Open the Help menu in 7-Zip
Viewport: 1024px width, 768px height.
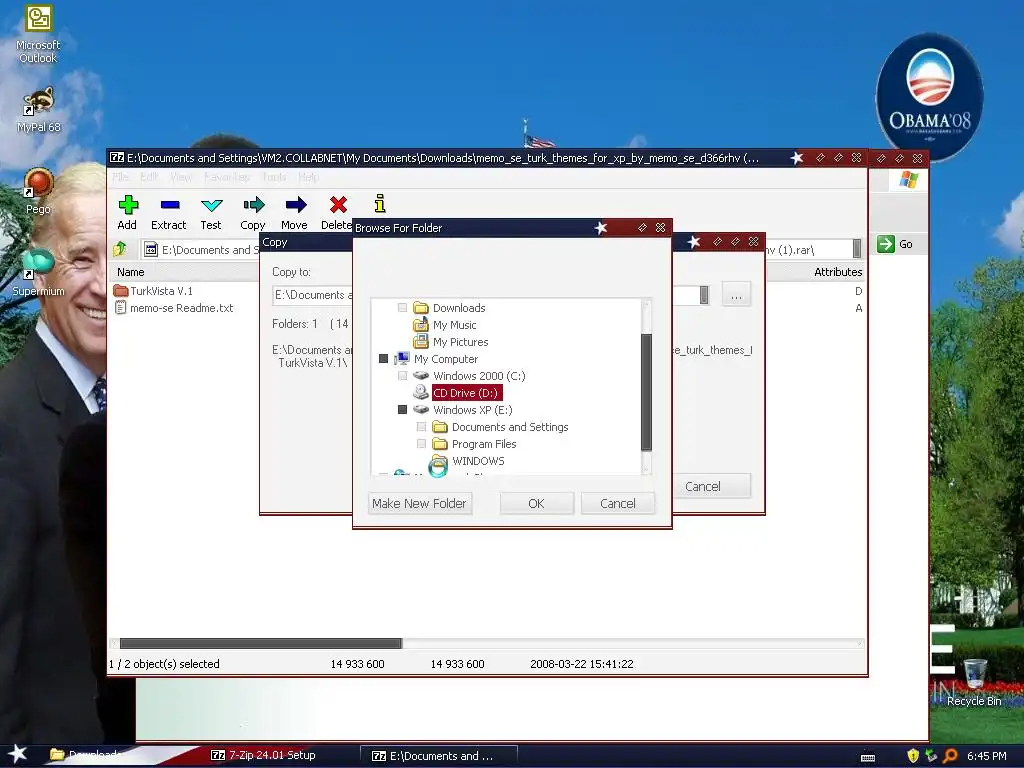[308, 177]
